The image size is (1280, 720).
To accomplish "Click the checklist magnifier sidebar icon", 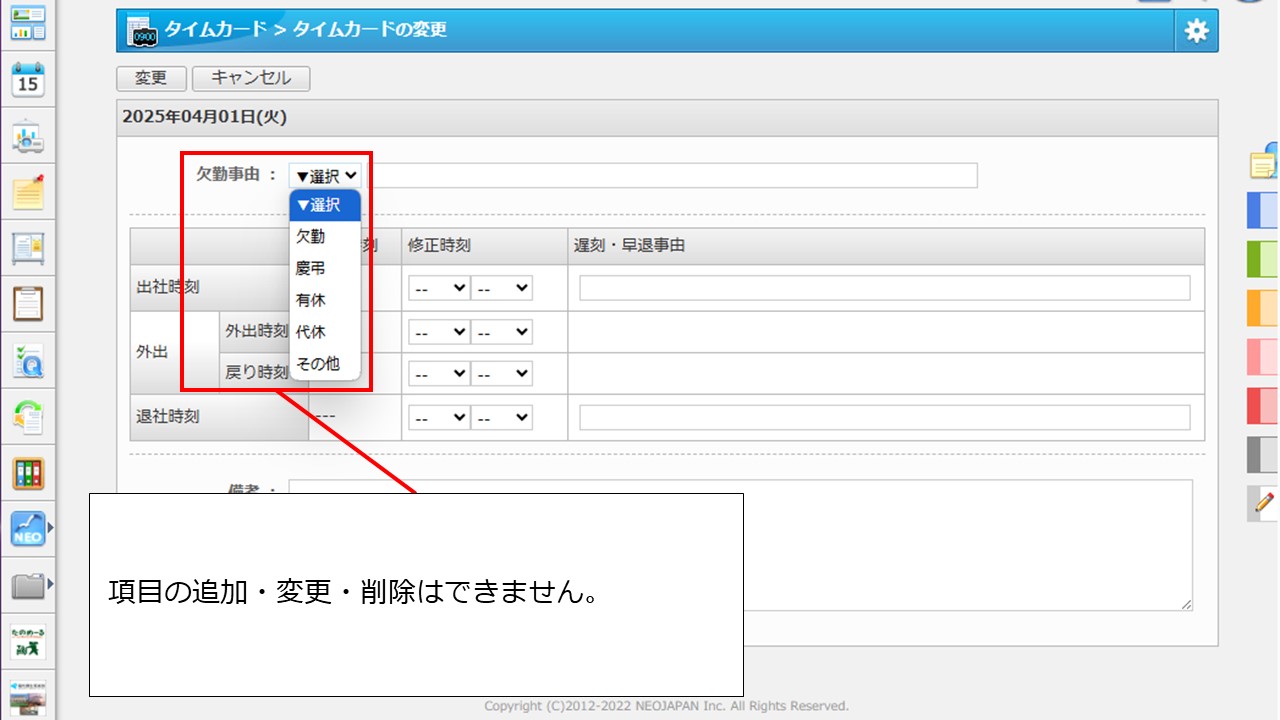I will [28, 361].
